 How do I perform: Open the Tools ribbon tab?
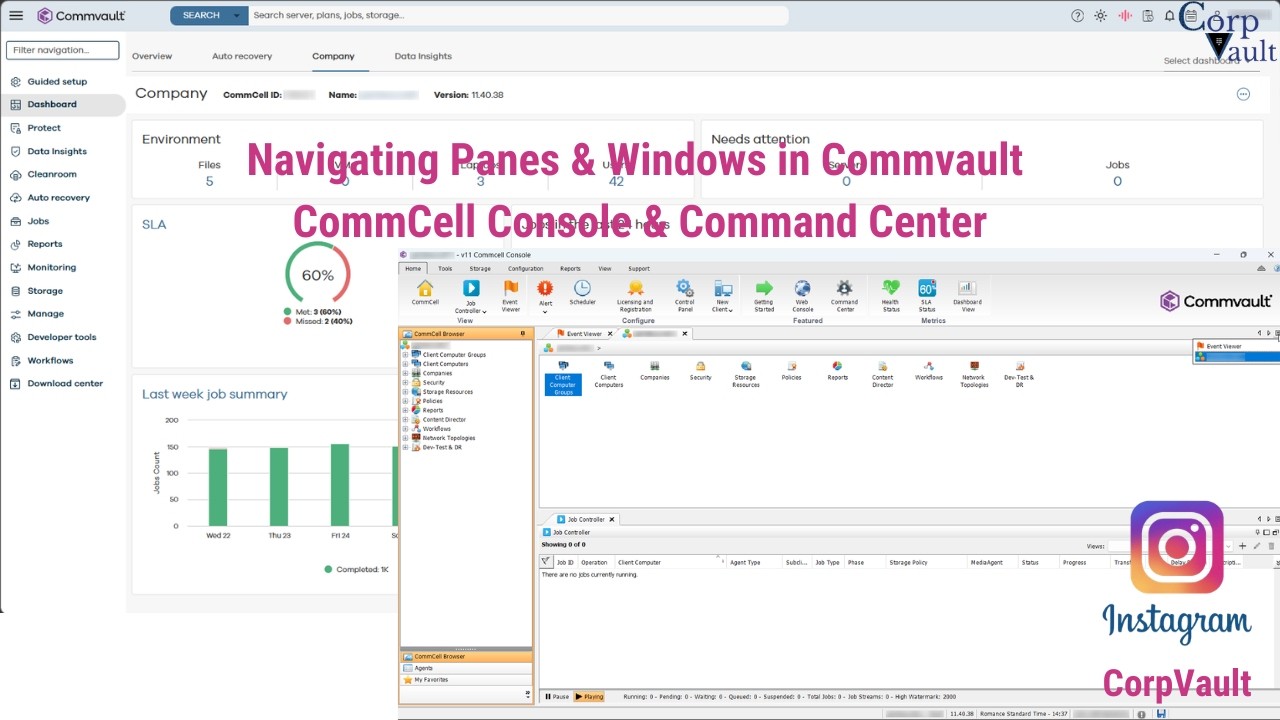(445, 269)
